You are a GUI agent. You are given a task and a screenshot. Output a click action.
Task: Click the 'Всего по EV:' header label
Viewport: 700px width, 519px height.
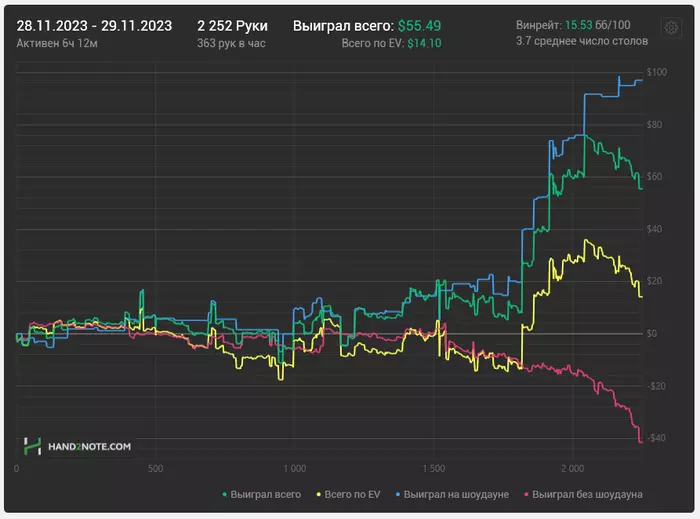[373, 43]
